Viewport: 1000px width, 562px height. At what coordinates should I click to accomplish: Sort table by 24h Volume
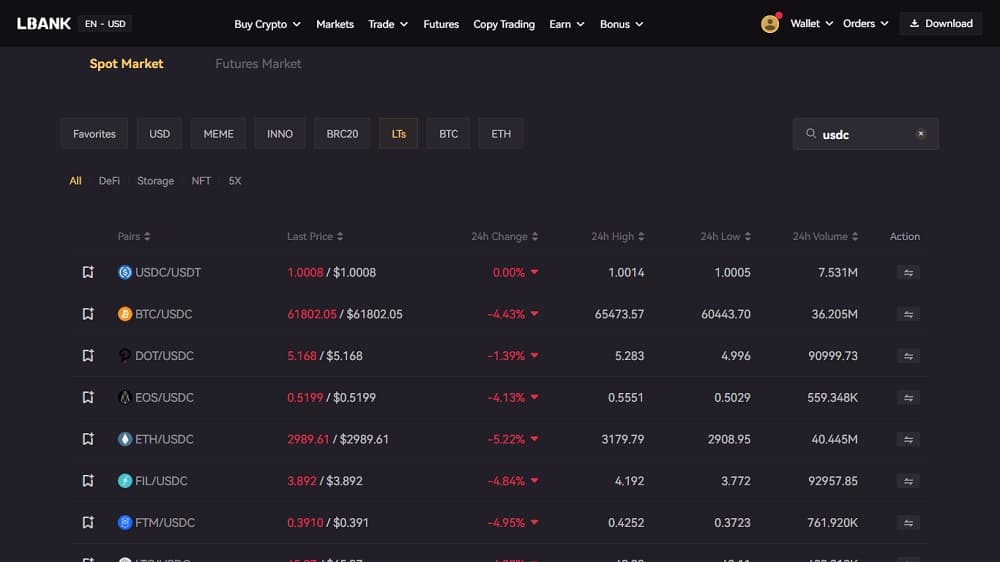(x=825, y=237)
